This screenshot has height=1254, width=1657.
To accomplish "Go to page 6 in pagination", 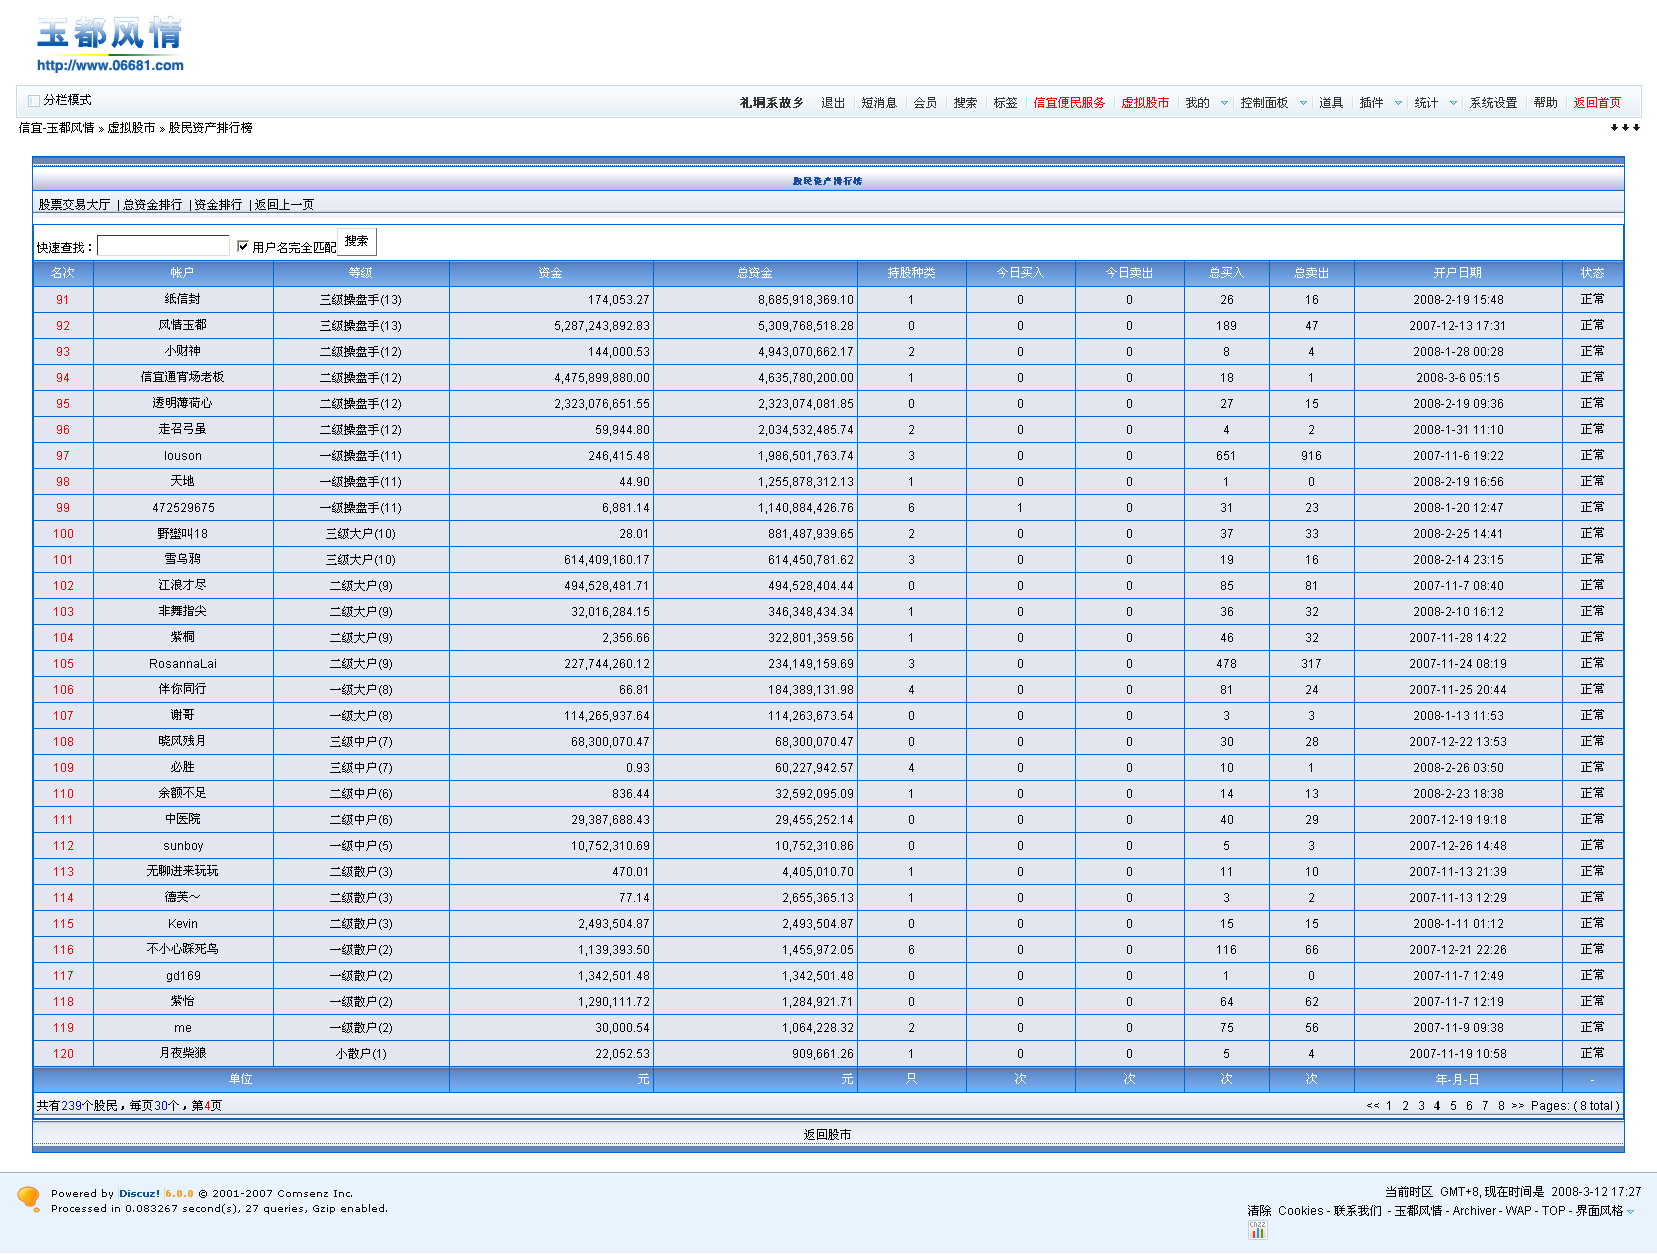I will point(1469,1106).
